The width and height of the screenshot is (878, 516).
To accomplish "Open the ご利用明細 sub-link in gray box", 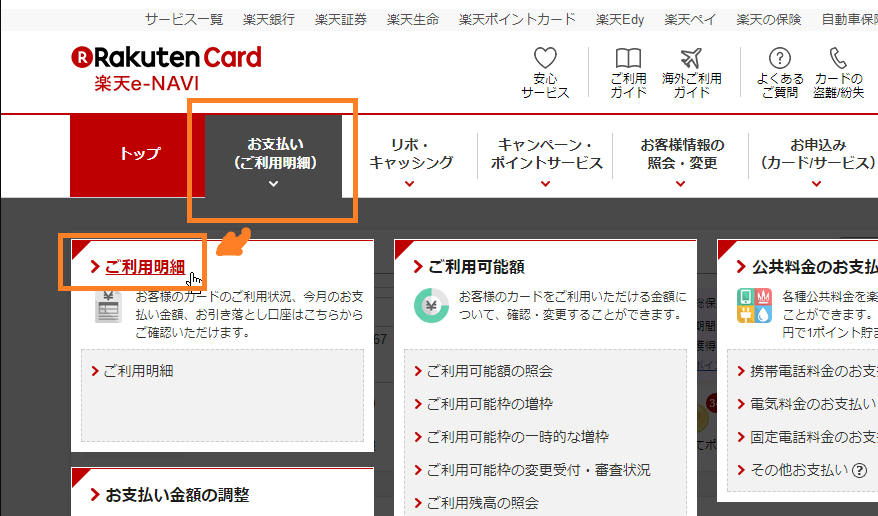I will (x=138, y=371).
